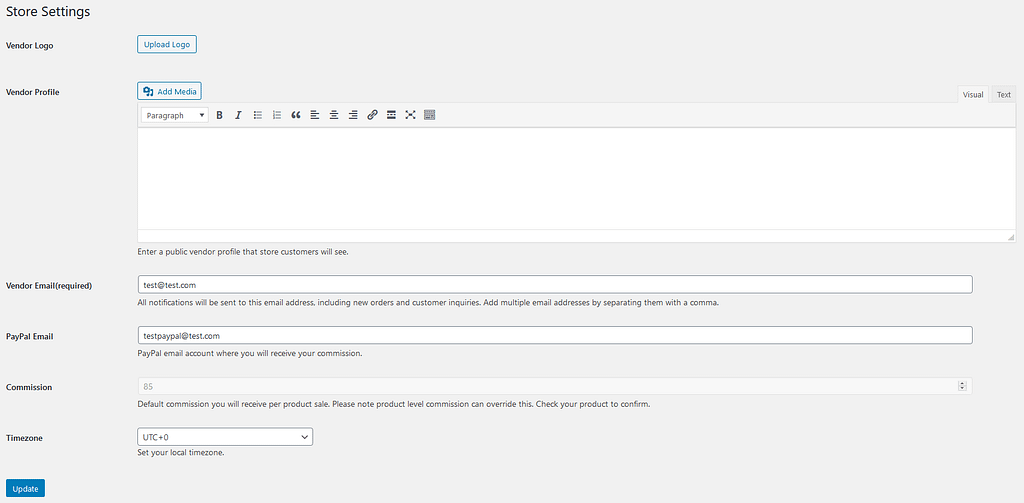The image size is (1024, 503).
Task: Click the Commission number stepper arrows
Action: point(962,386)
